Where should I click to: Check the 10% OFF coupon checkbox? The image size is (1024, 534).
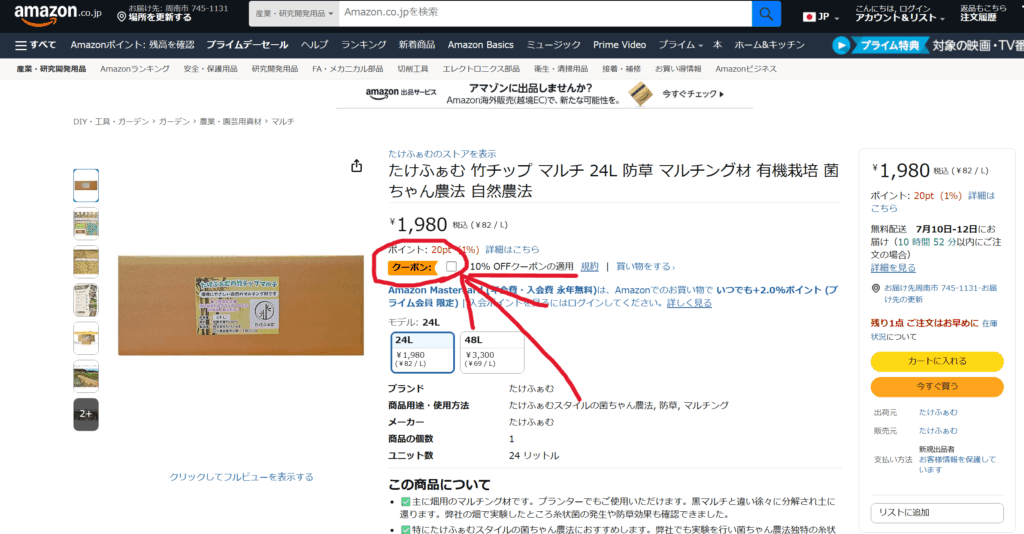click(x=451, y=266)
